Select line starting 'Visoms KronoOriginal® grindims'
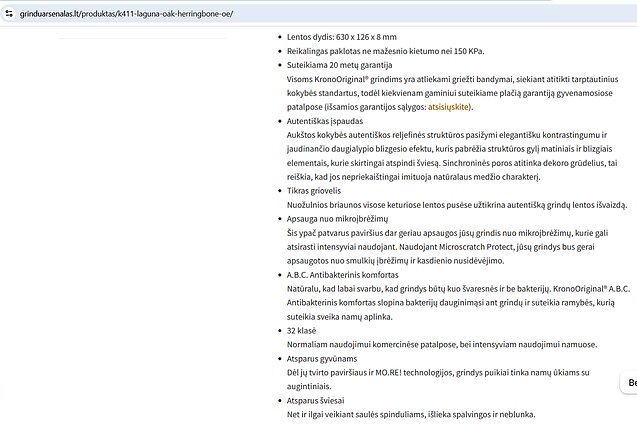This screenshot has width=637, height=425. tap(453, 79)
